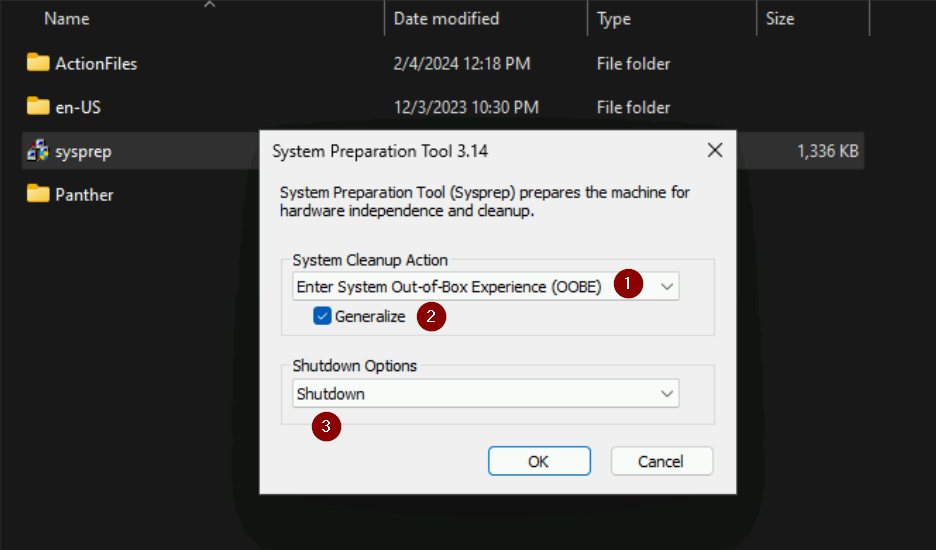
Task: Click the 12/3/2023 10:30 PM date
Action: [466, 107]
